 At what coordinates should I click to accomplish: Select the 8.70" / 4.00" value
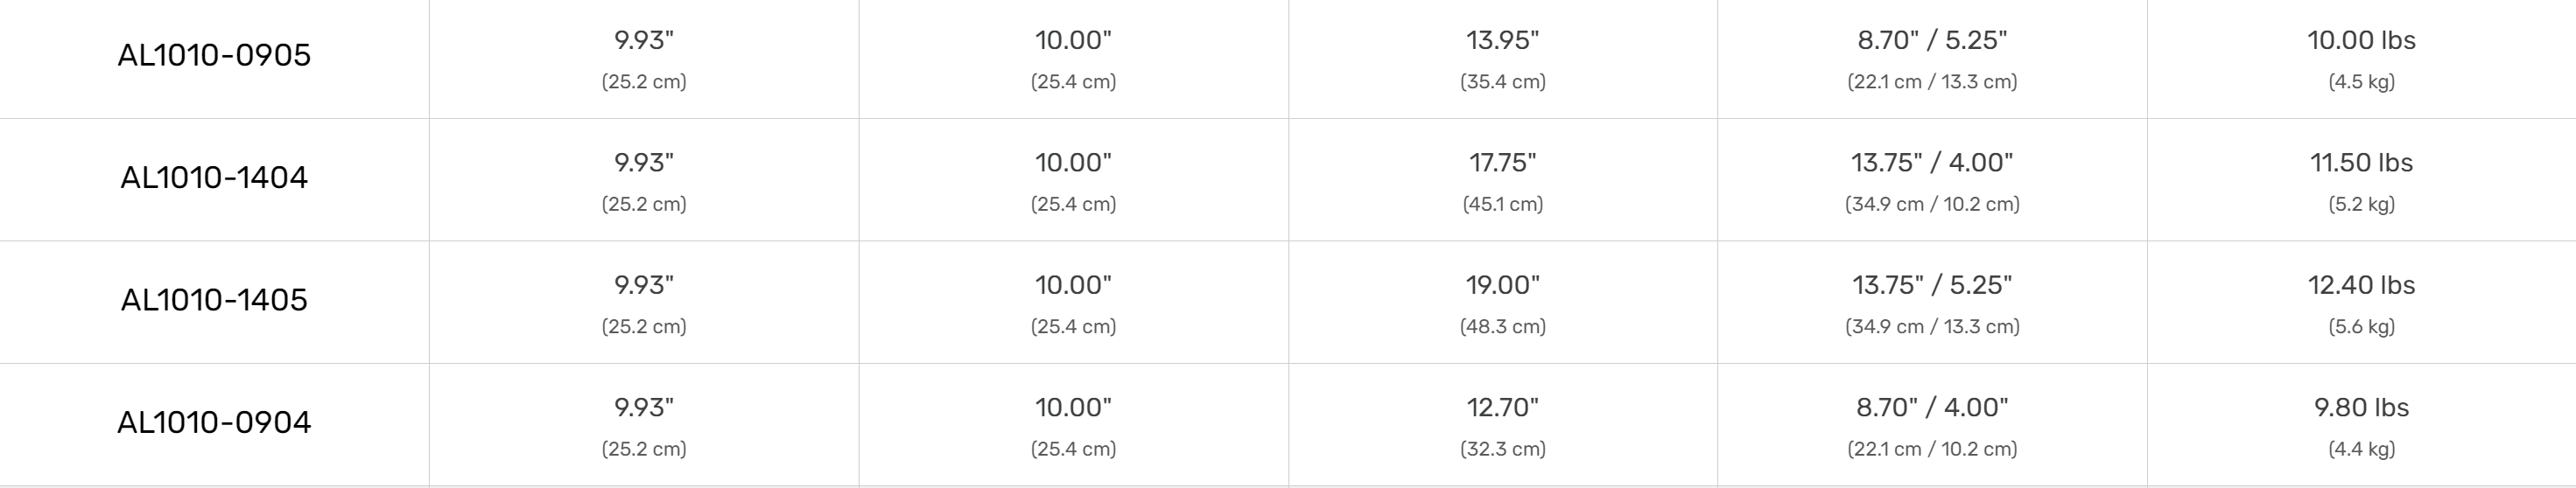(1932, 408)
